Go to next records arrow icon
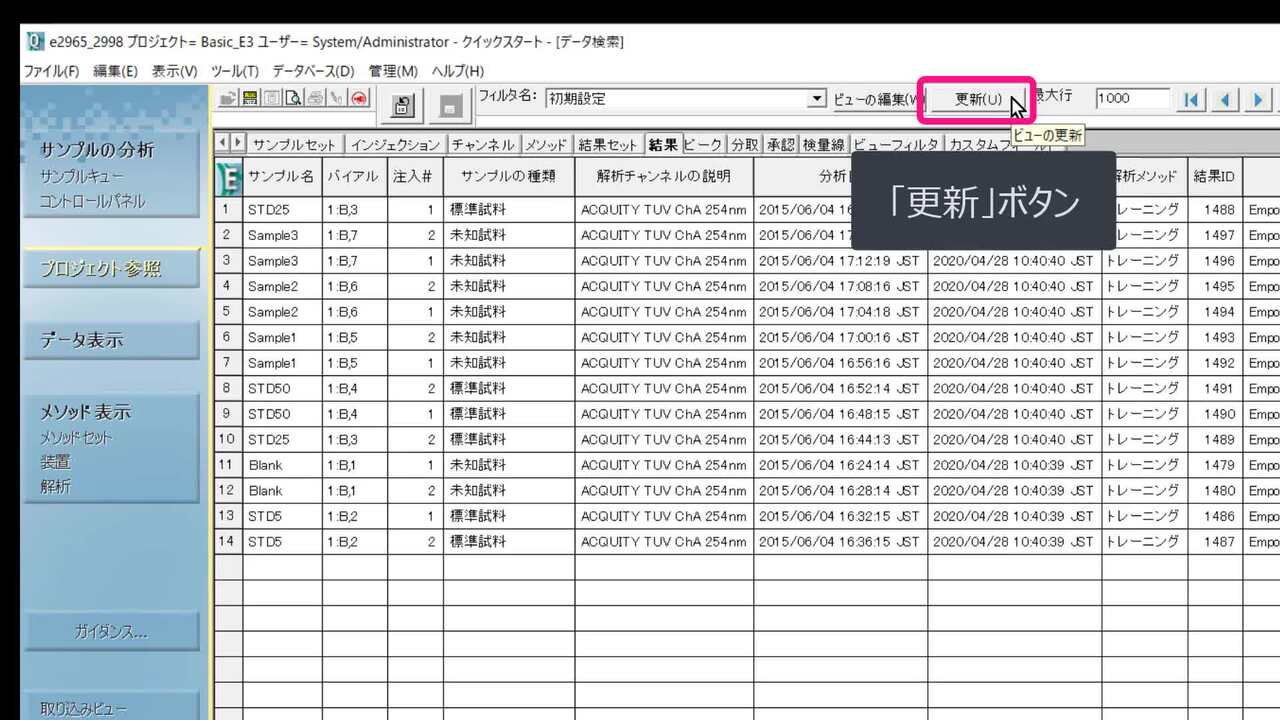The image size is (1280, 720). pos(1259,99)
